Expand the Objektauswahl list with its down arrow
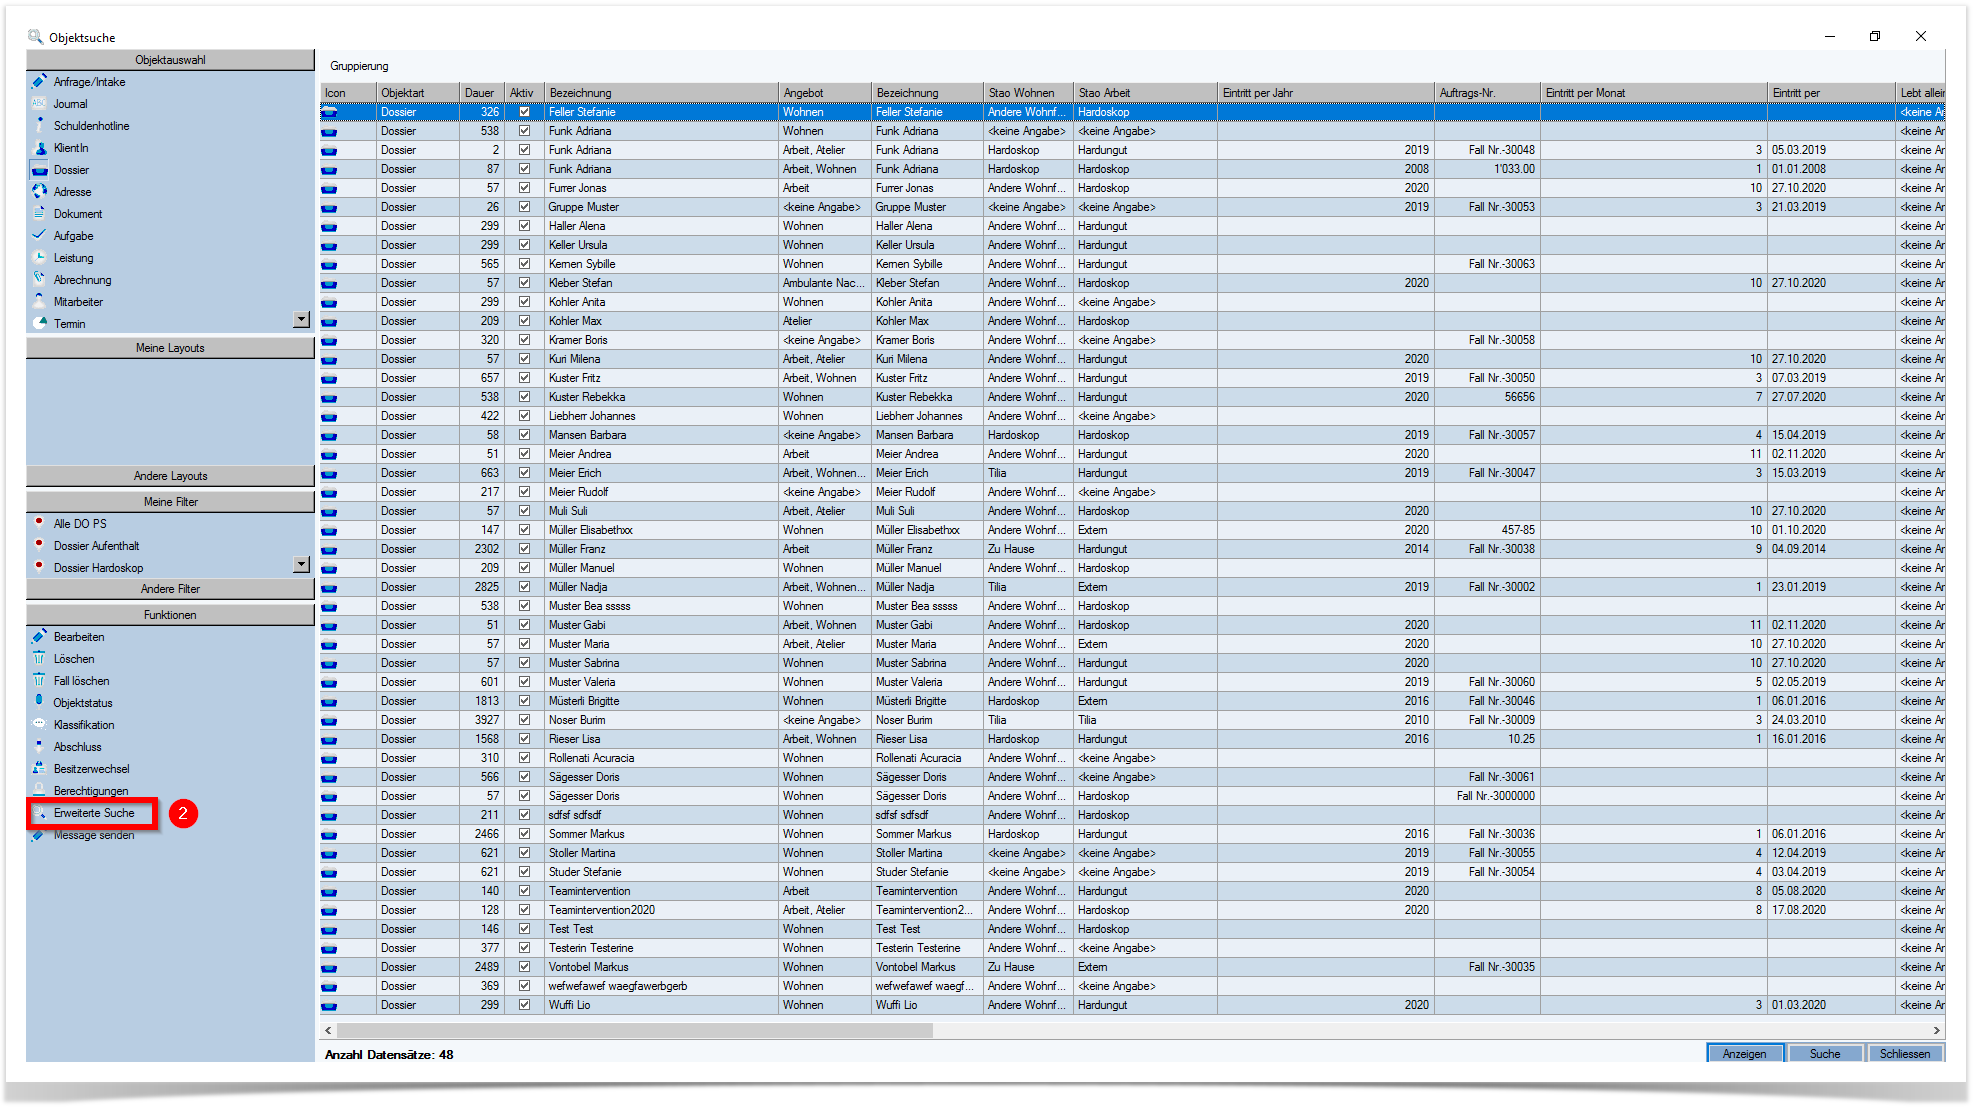This screenshot has width=1980, height=1111. click(301, 320)
